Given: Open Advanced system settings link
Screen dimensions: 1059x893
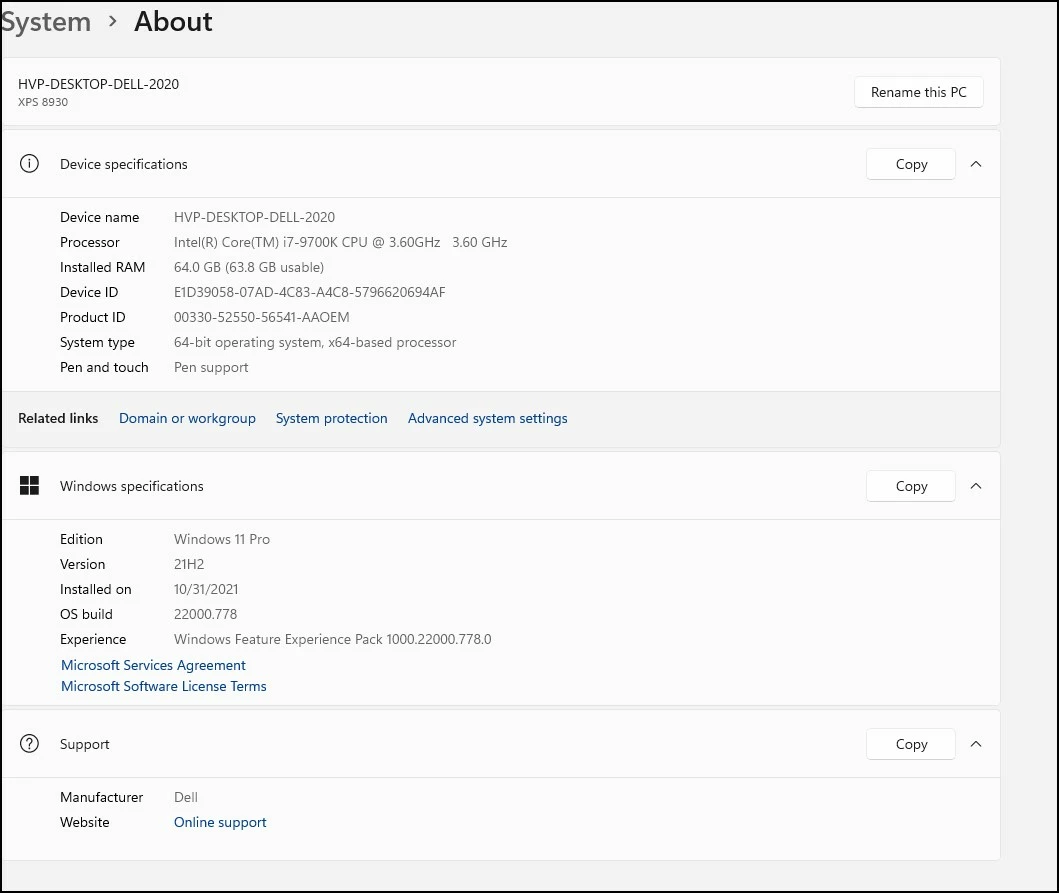Looking at the screenshot, I should click(488, 418).
